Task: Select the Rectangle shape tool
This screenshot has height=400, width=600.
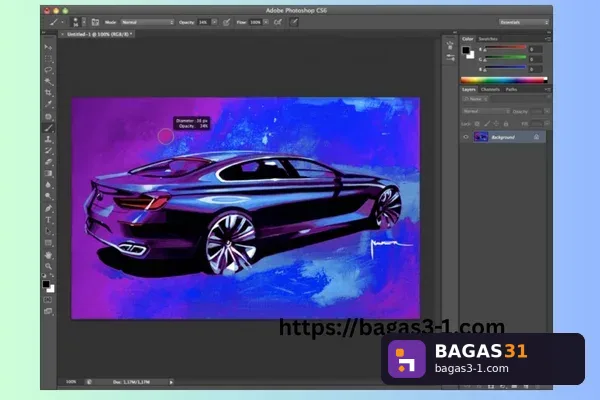Action: (x=48, y=243)
